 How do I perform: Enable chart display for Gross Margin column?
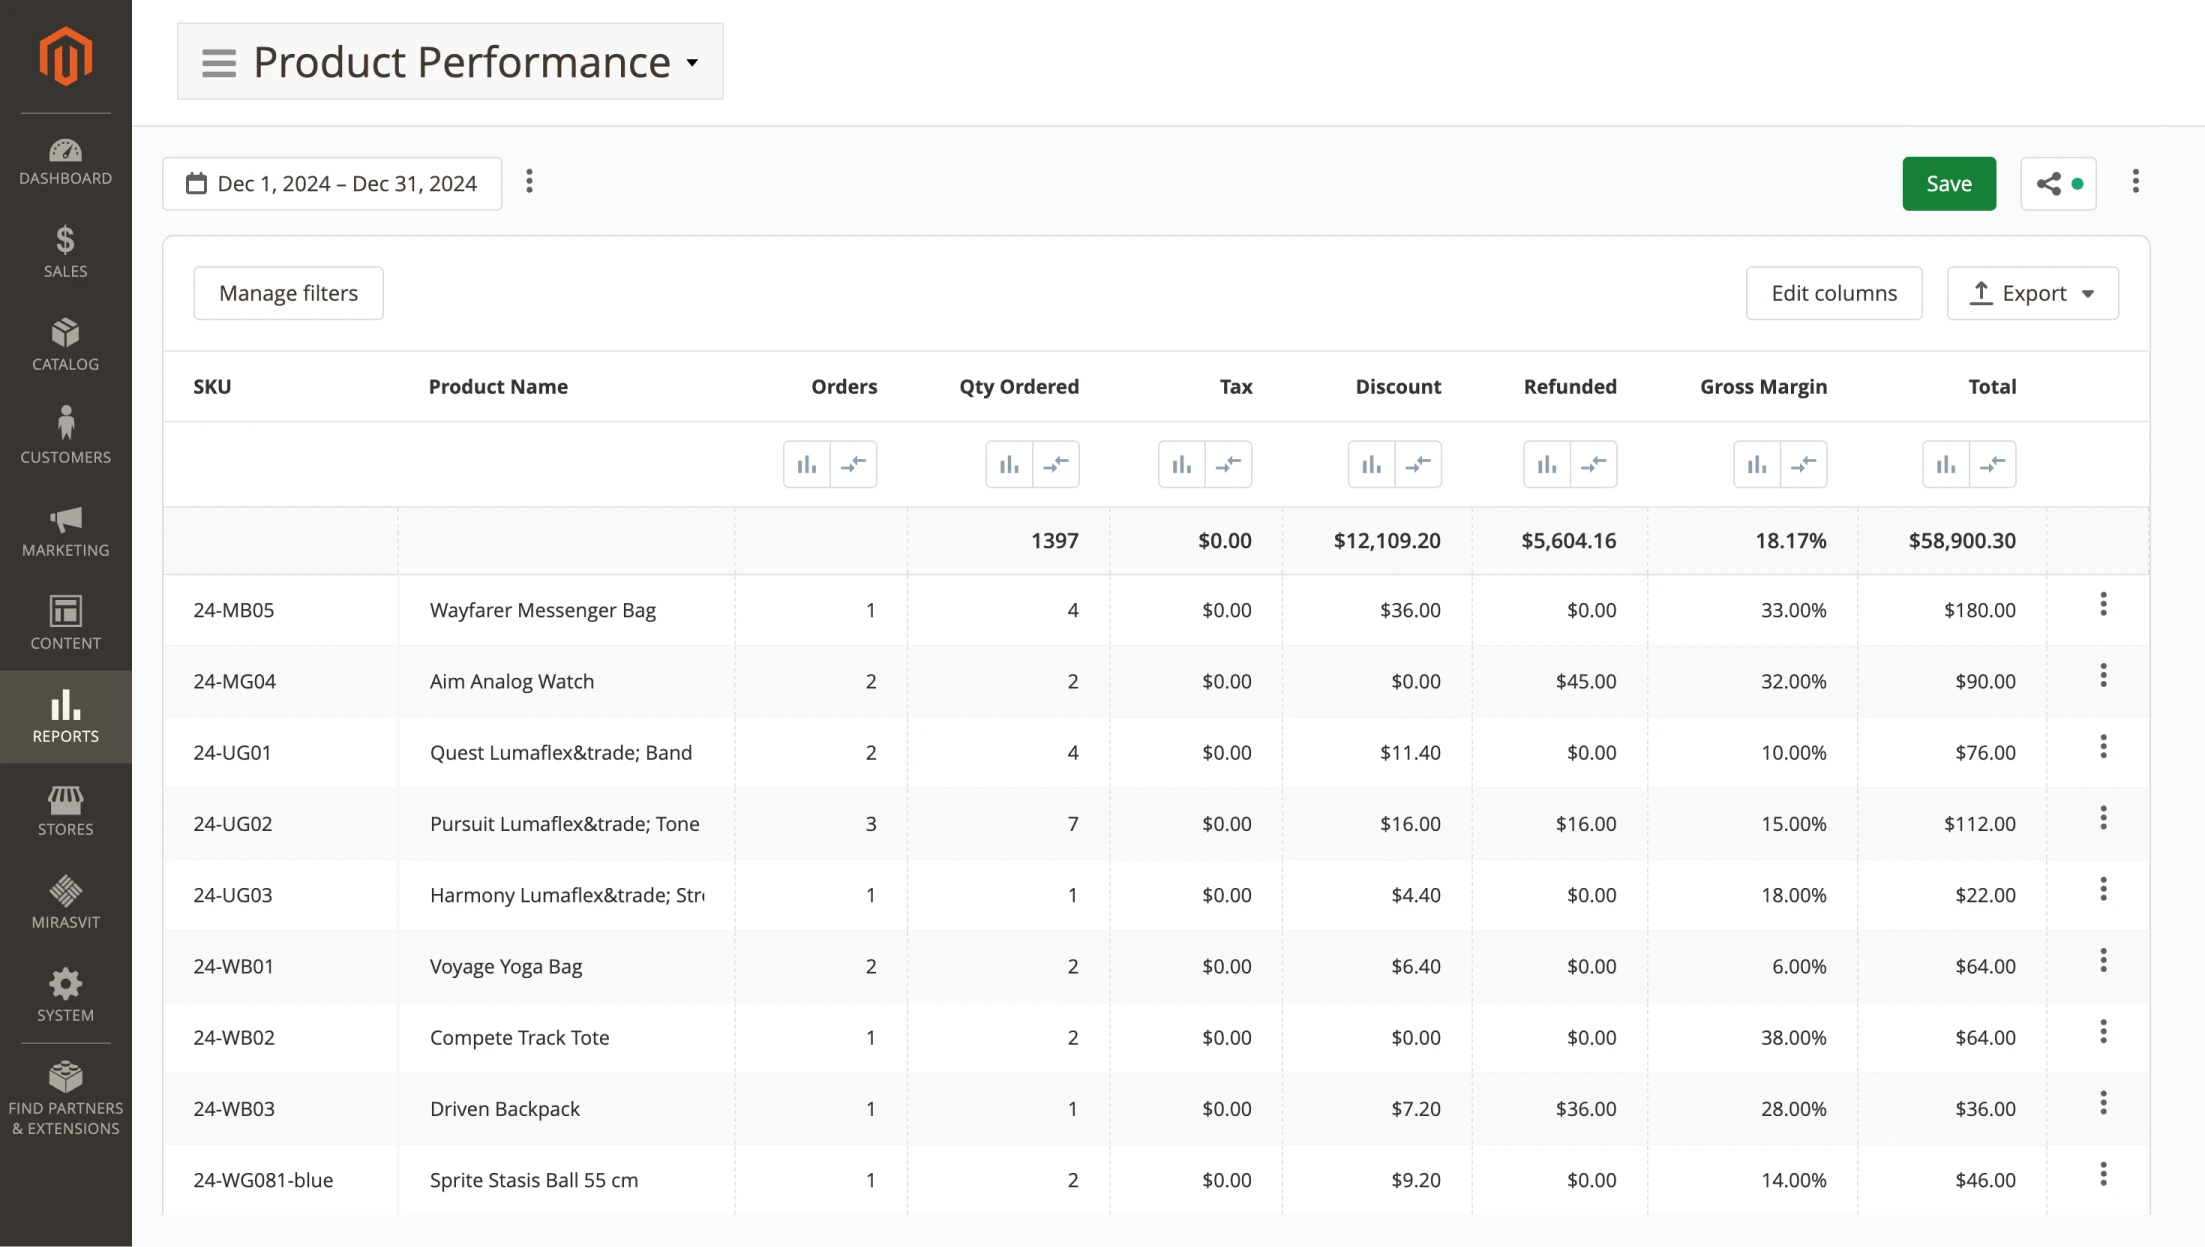[x=1757, y=464]
